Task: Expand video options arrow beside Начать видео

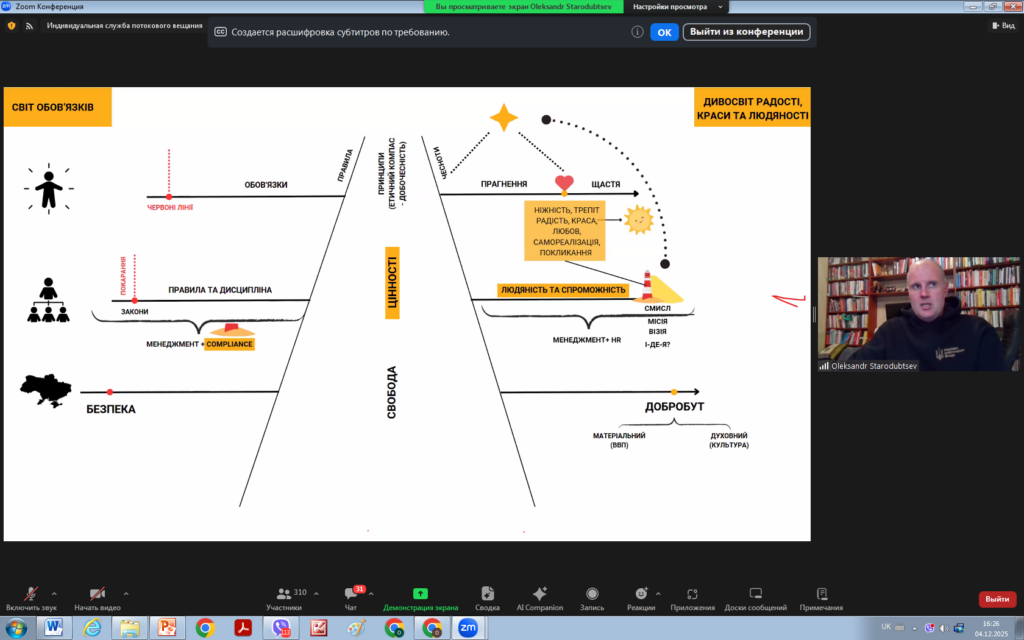Action: click(x=126, y=592)
